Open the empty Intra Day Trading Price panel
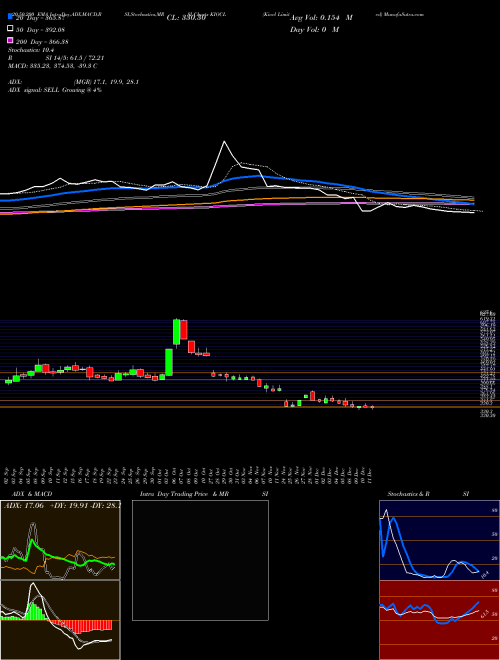The width and height of the screenshot is (500, 660). [200, 560]
